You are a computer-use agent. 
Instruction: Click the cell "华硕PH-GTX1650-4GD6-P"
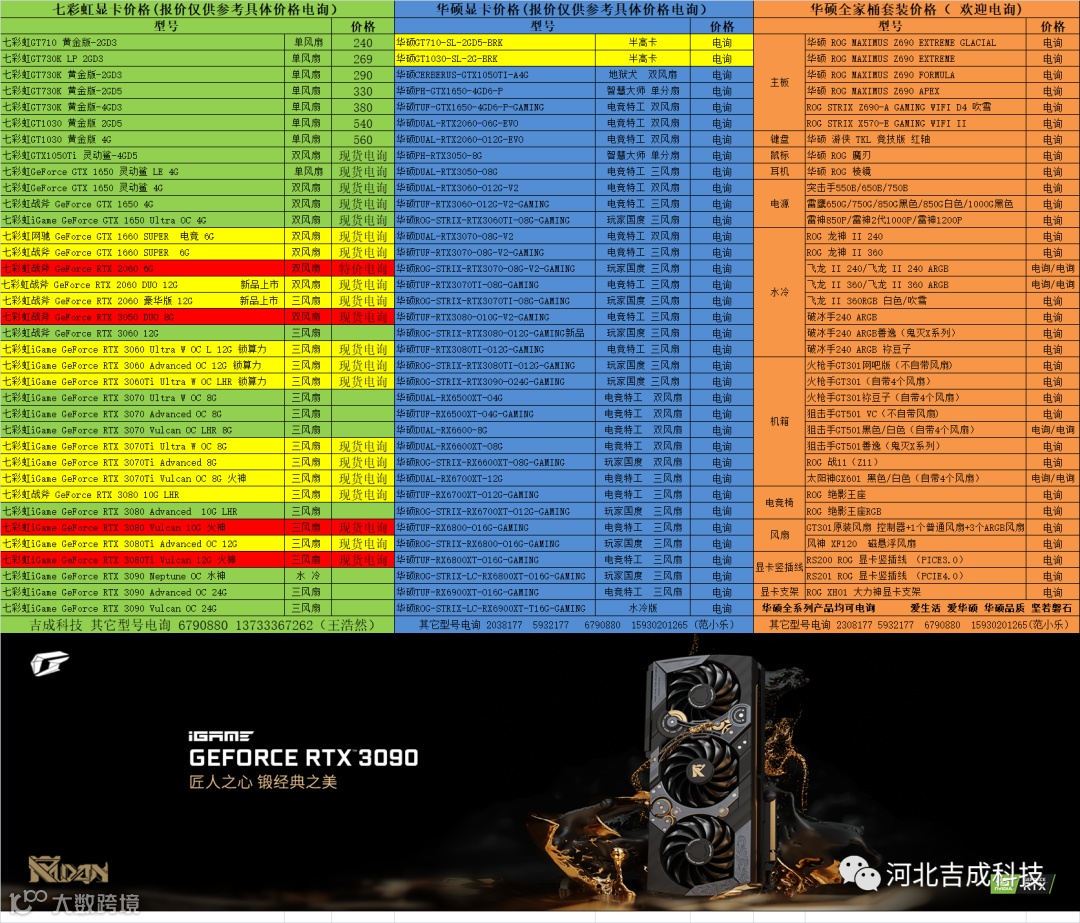[495, 92]
